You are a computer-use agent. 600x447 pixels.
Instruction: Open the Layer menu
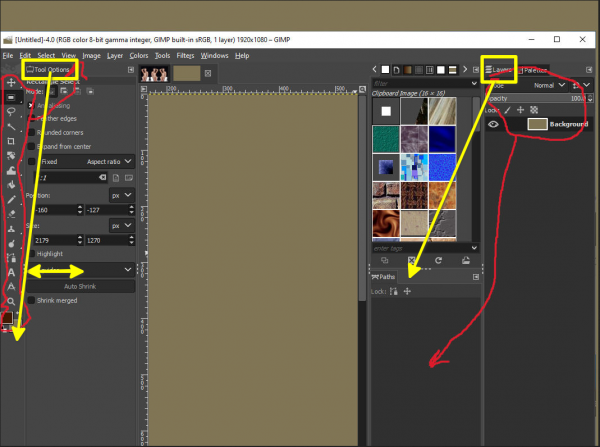click(115, 55)
